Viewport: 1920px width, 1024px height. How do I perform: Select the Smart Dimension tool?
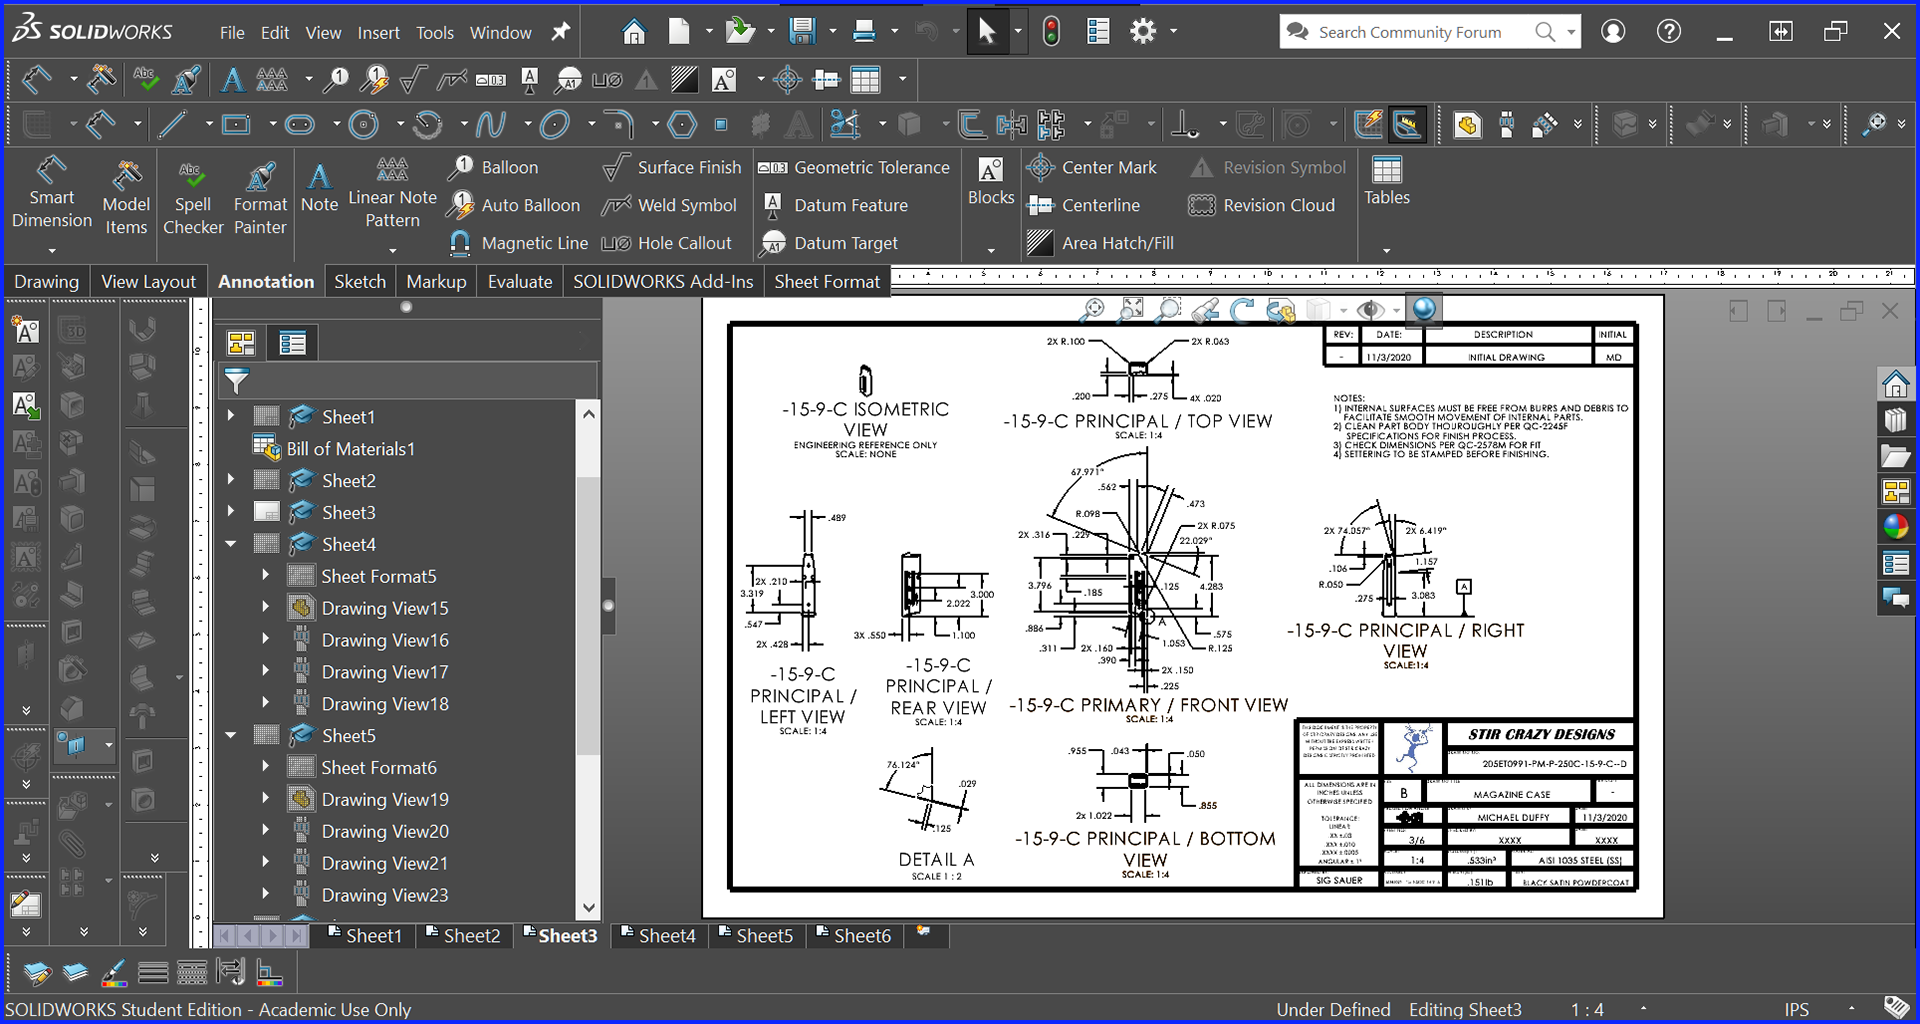click(x=52, y=193)
